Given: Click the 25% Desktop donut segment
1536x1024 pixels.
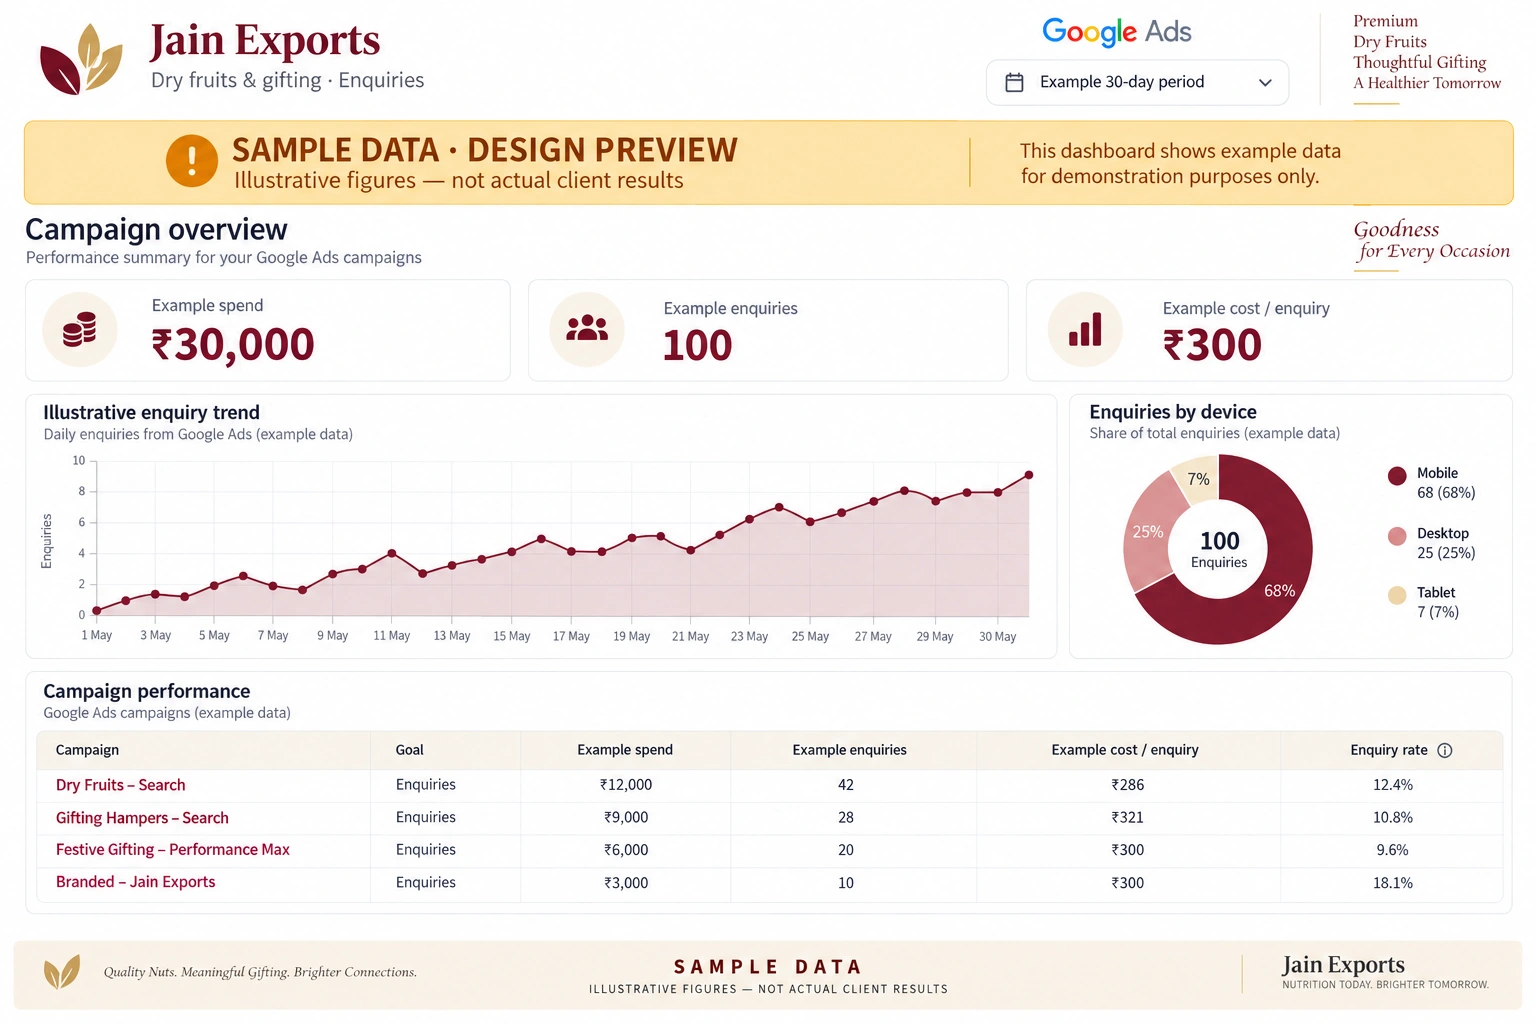Looking at the screenshot, I should point(1148,531).
